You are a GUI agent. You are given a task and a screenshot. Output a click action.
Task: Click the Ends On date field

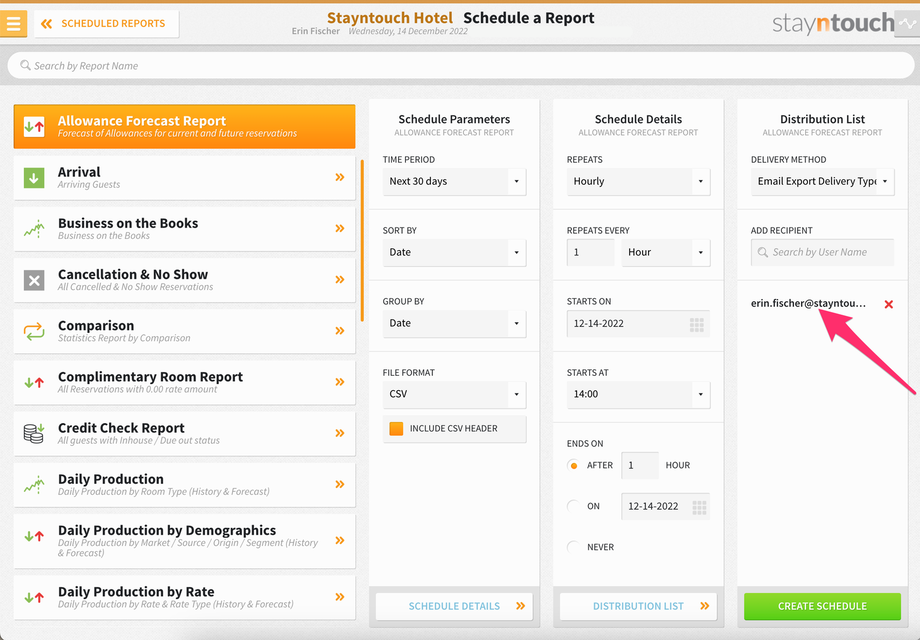click(665, 506)
